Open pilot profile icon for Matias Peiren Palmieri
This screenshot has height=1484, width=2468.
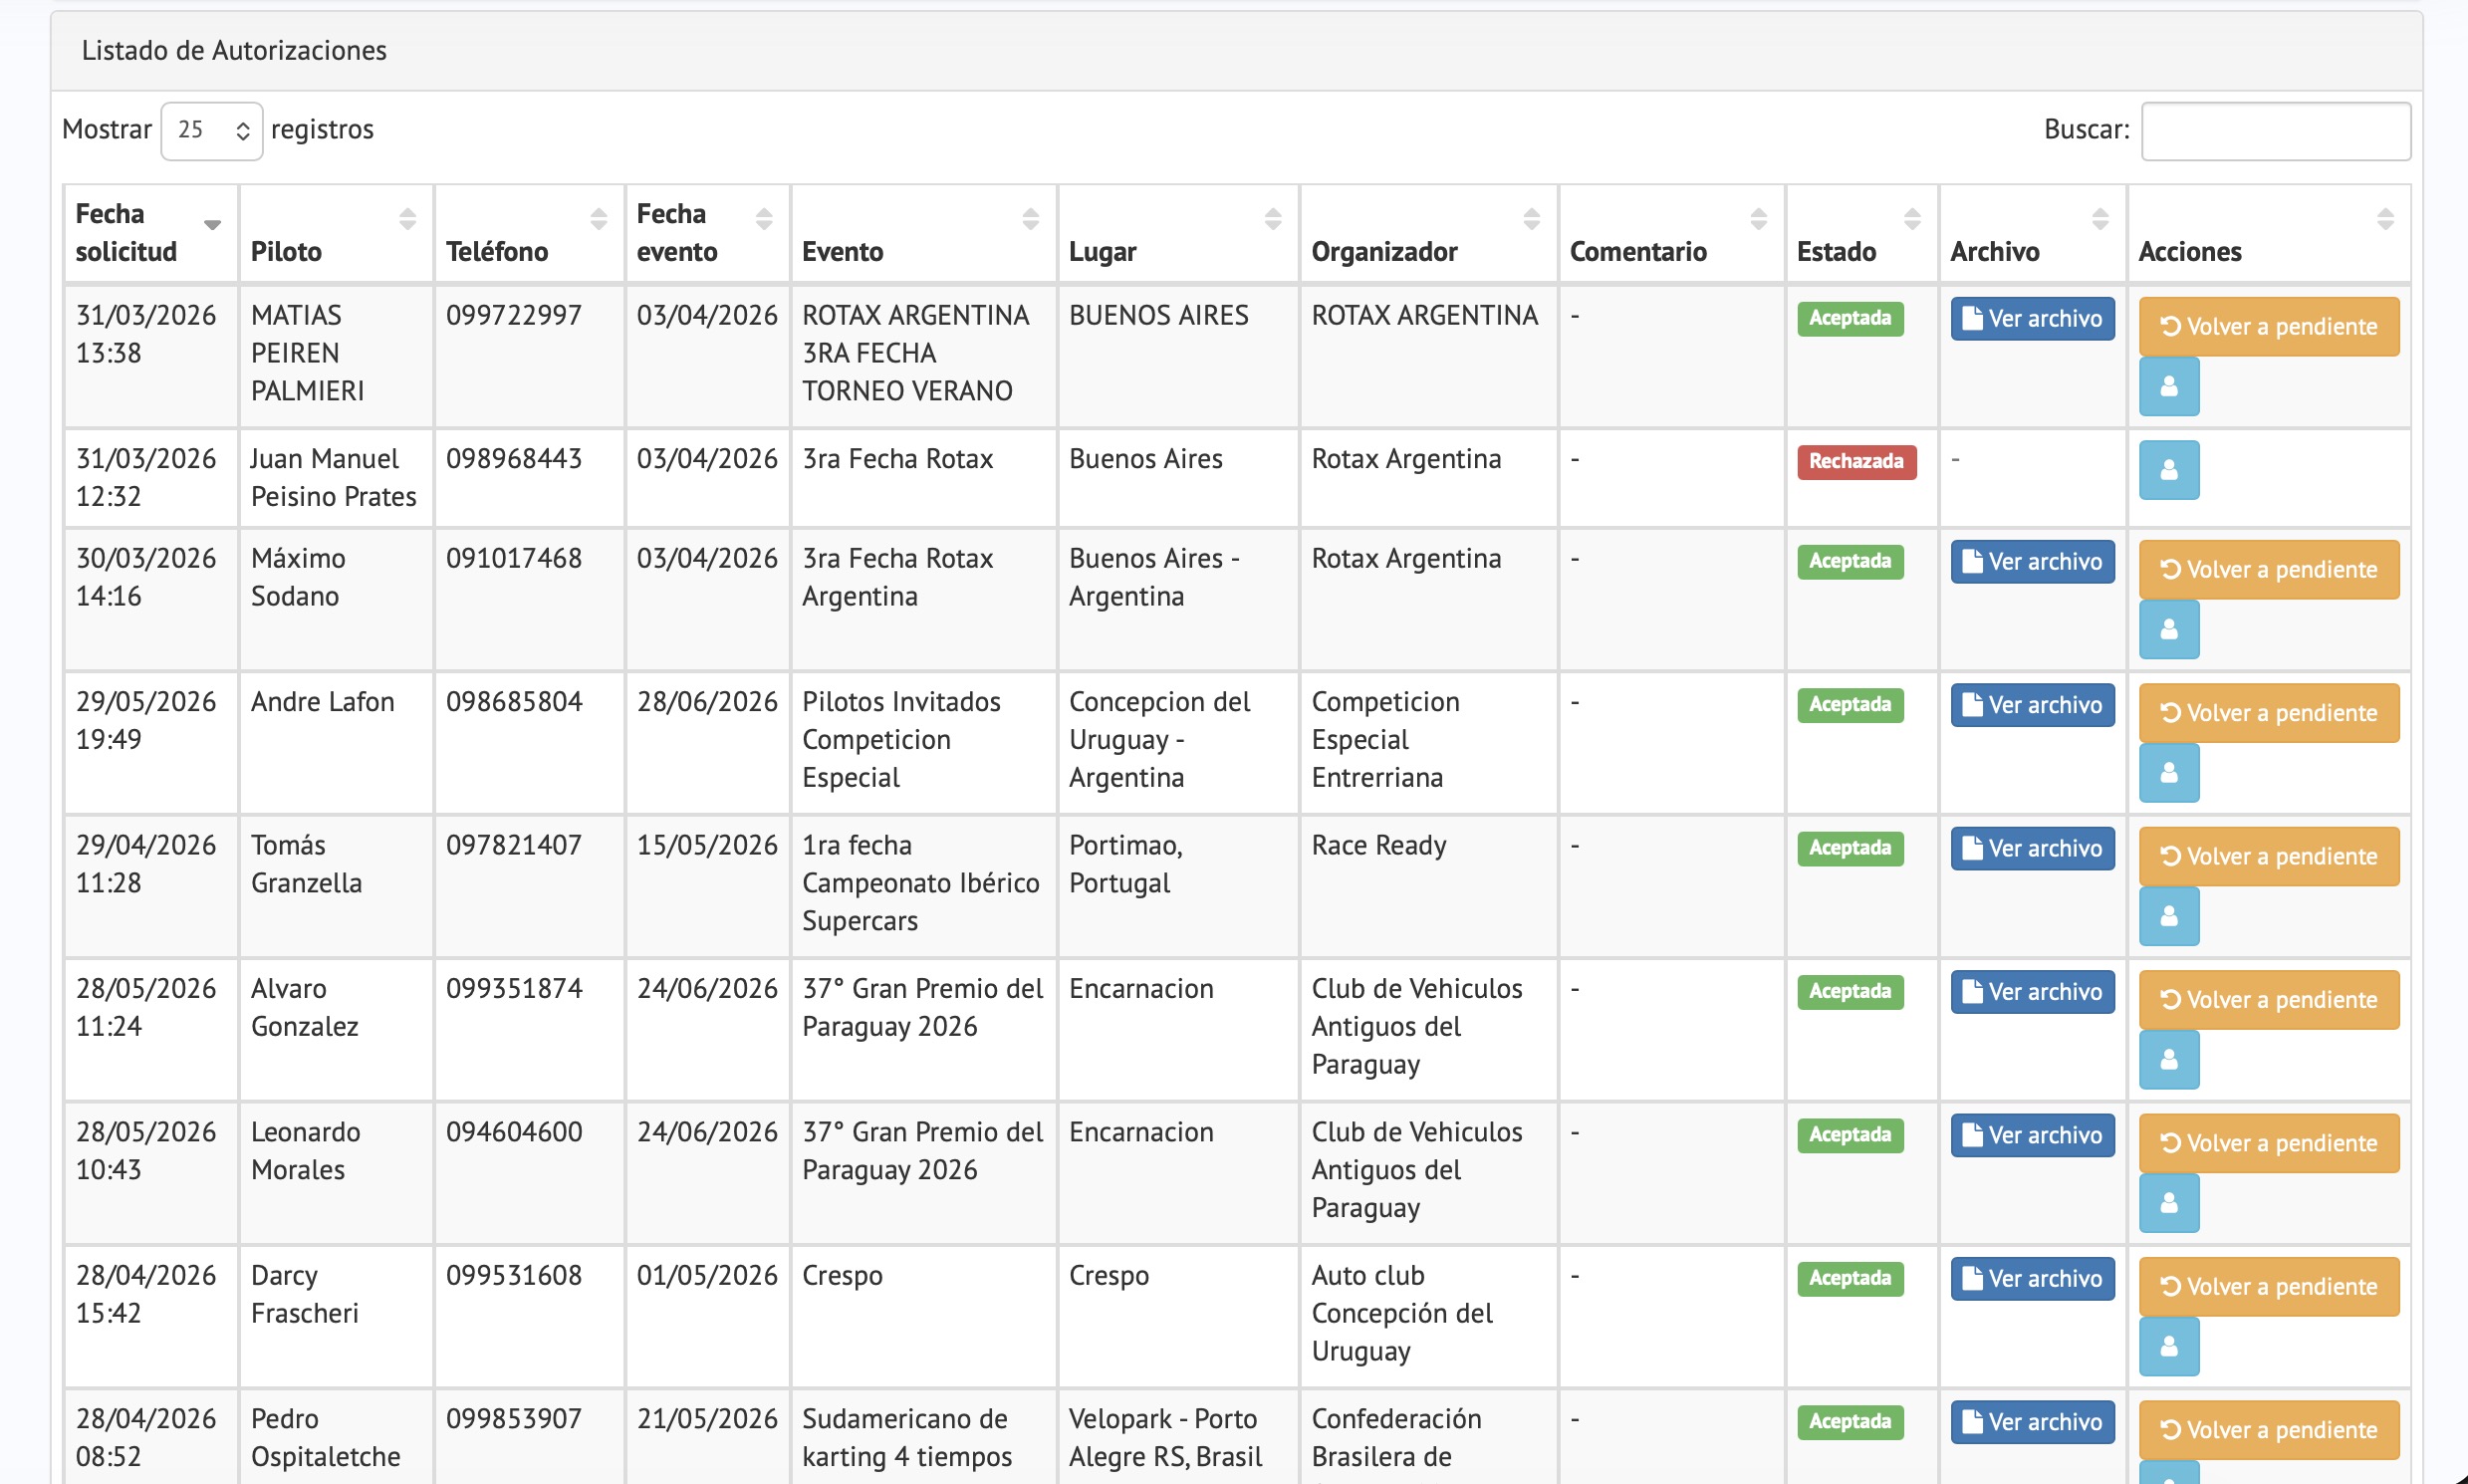click(x=2168, y=386)
